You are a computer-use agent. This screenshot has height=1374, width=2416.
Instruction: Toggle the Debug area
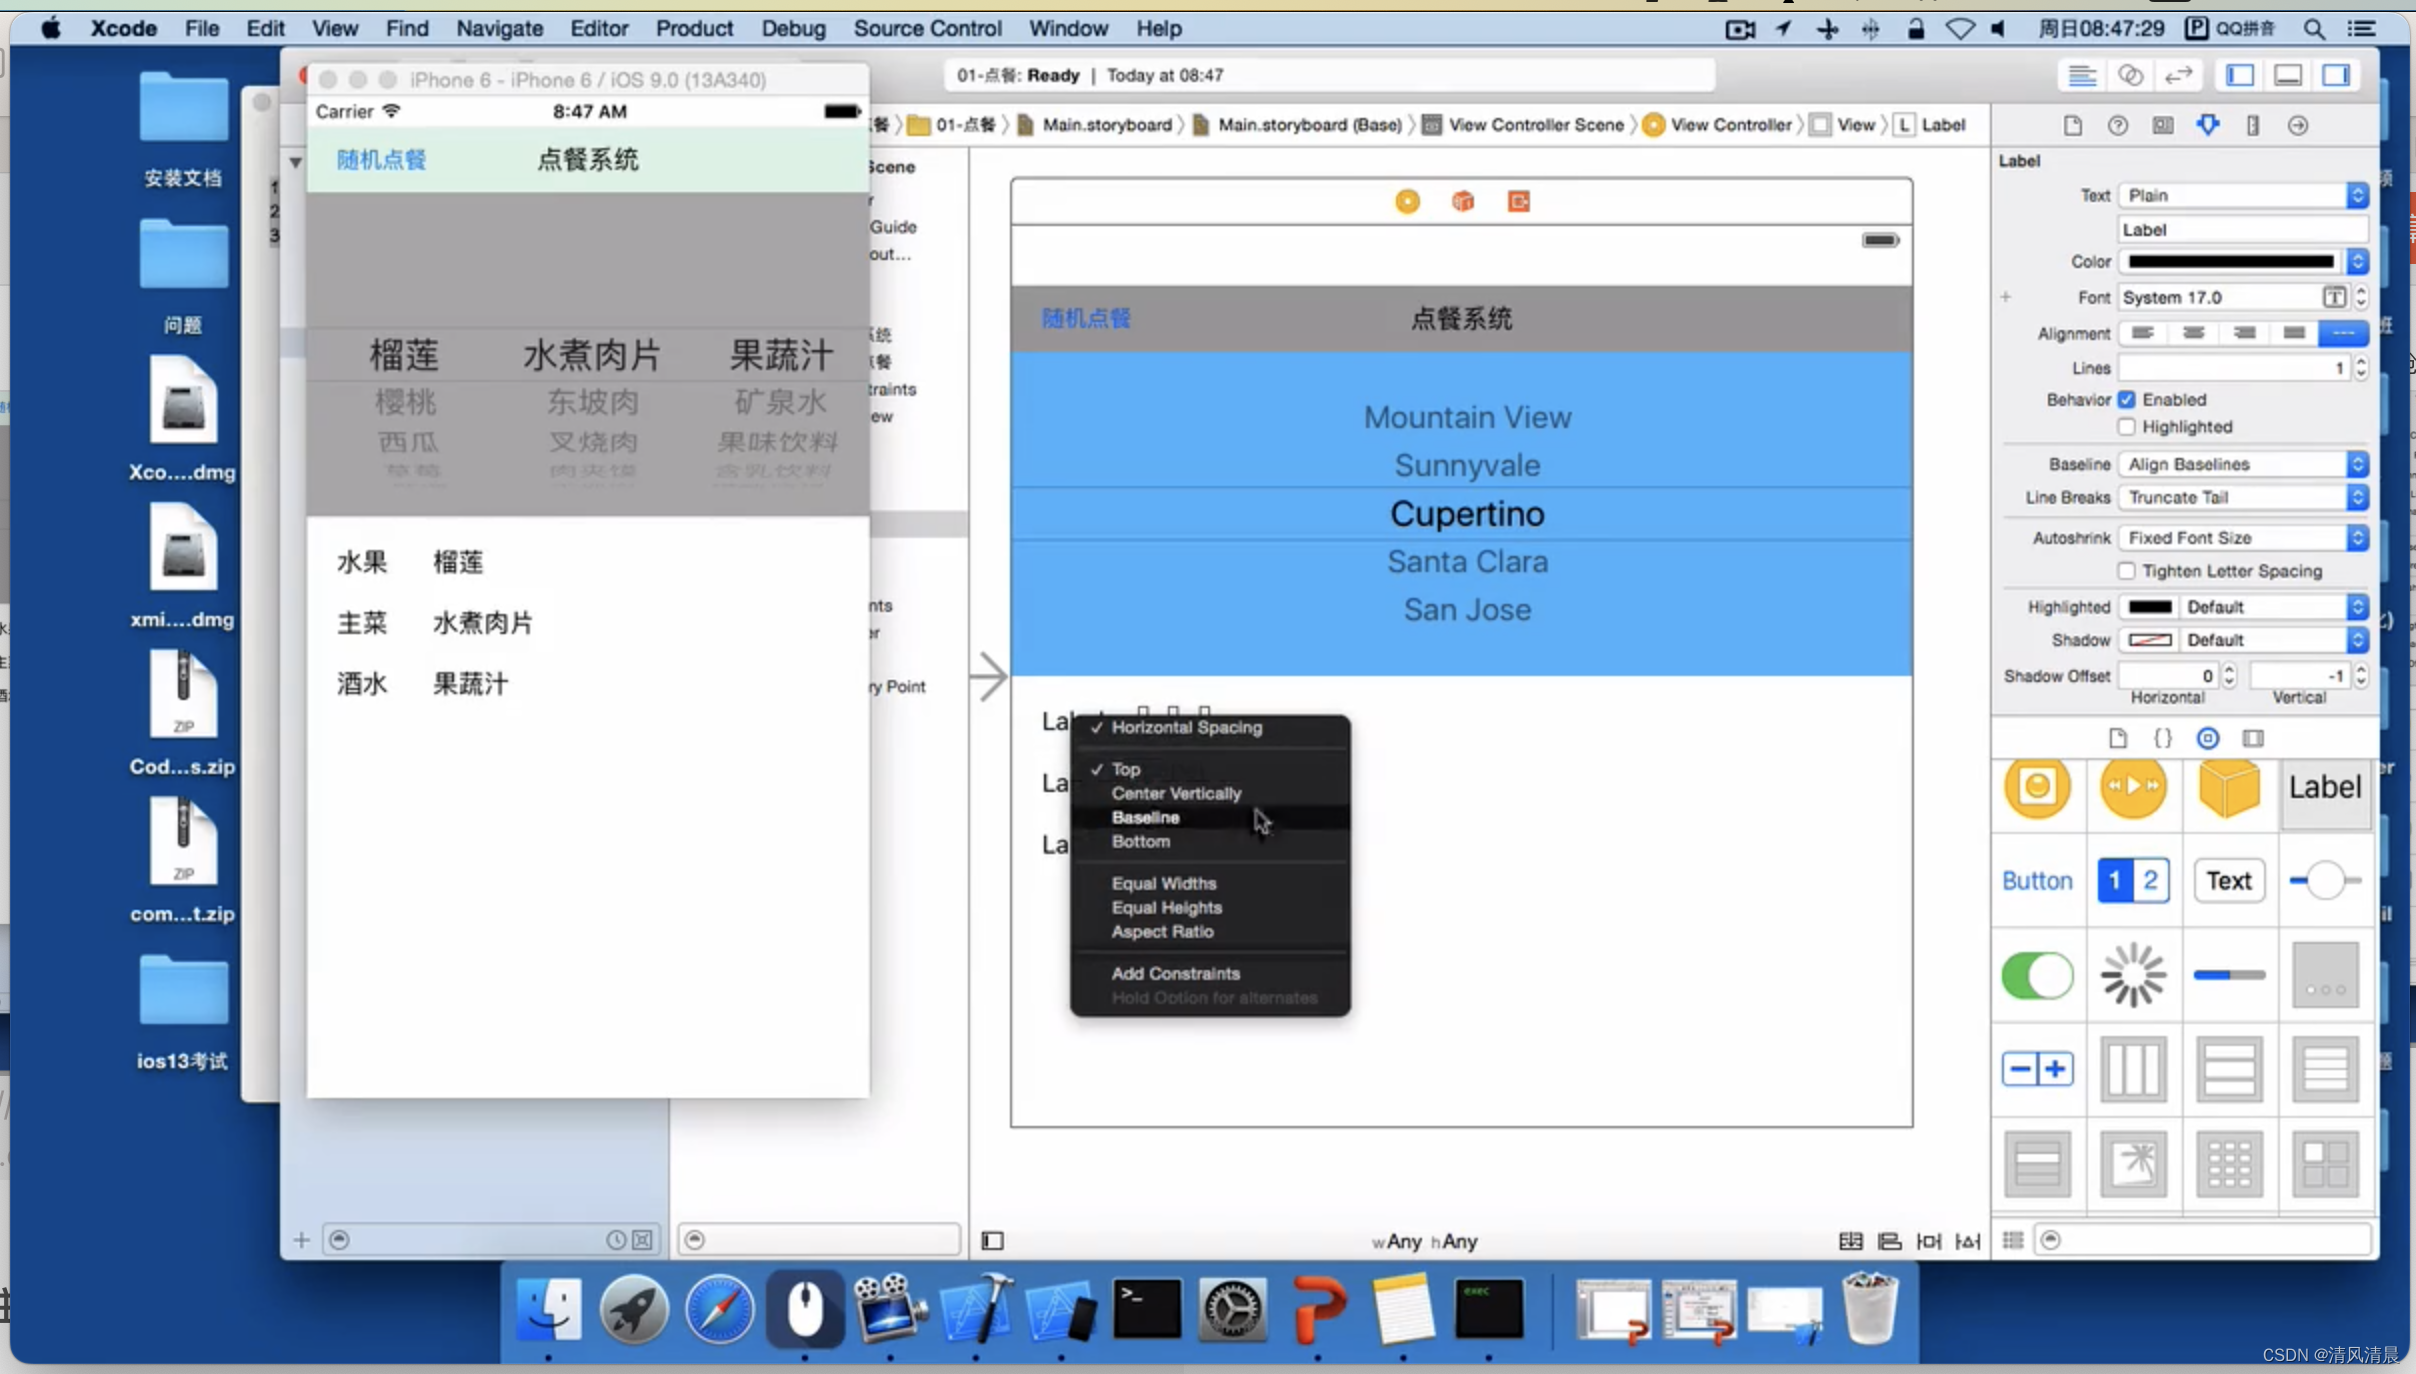2288,76
